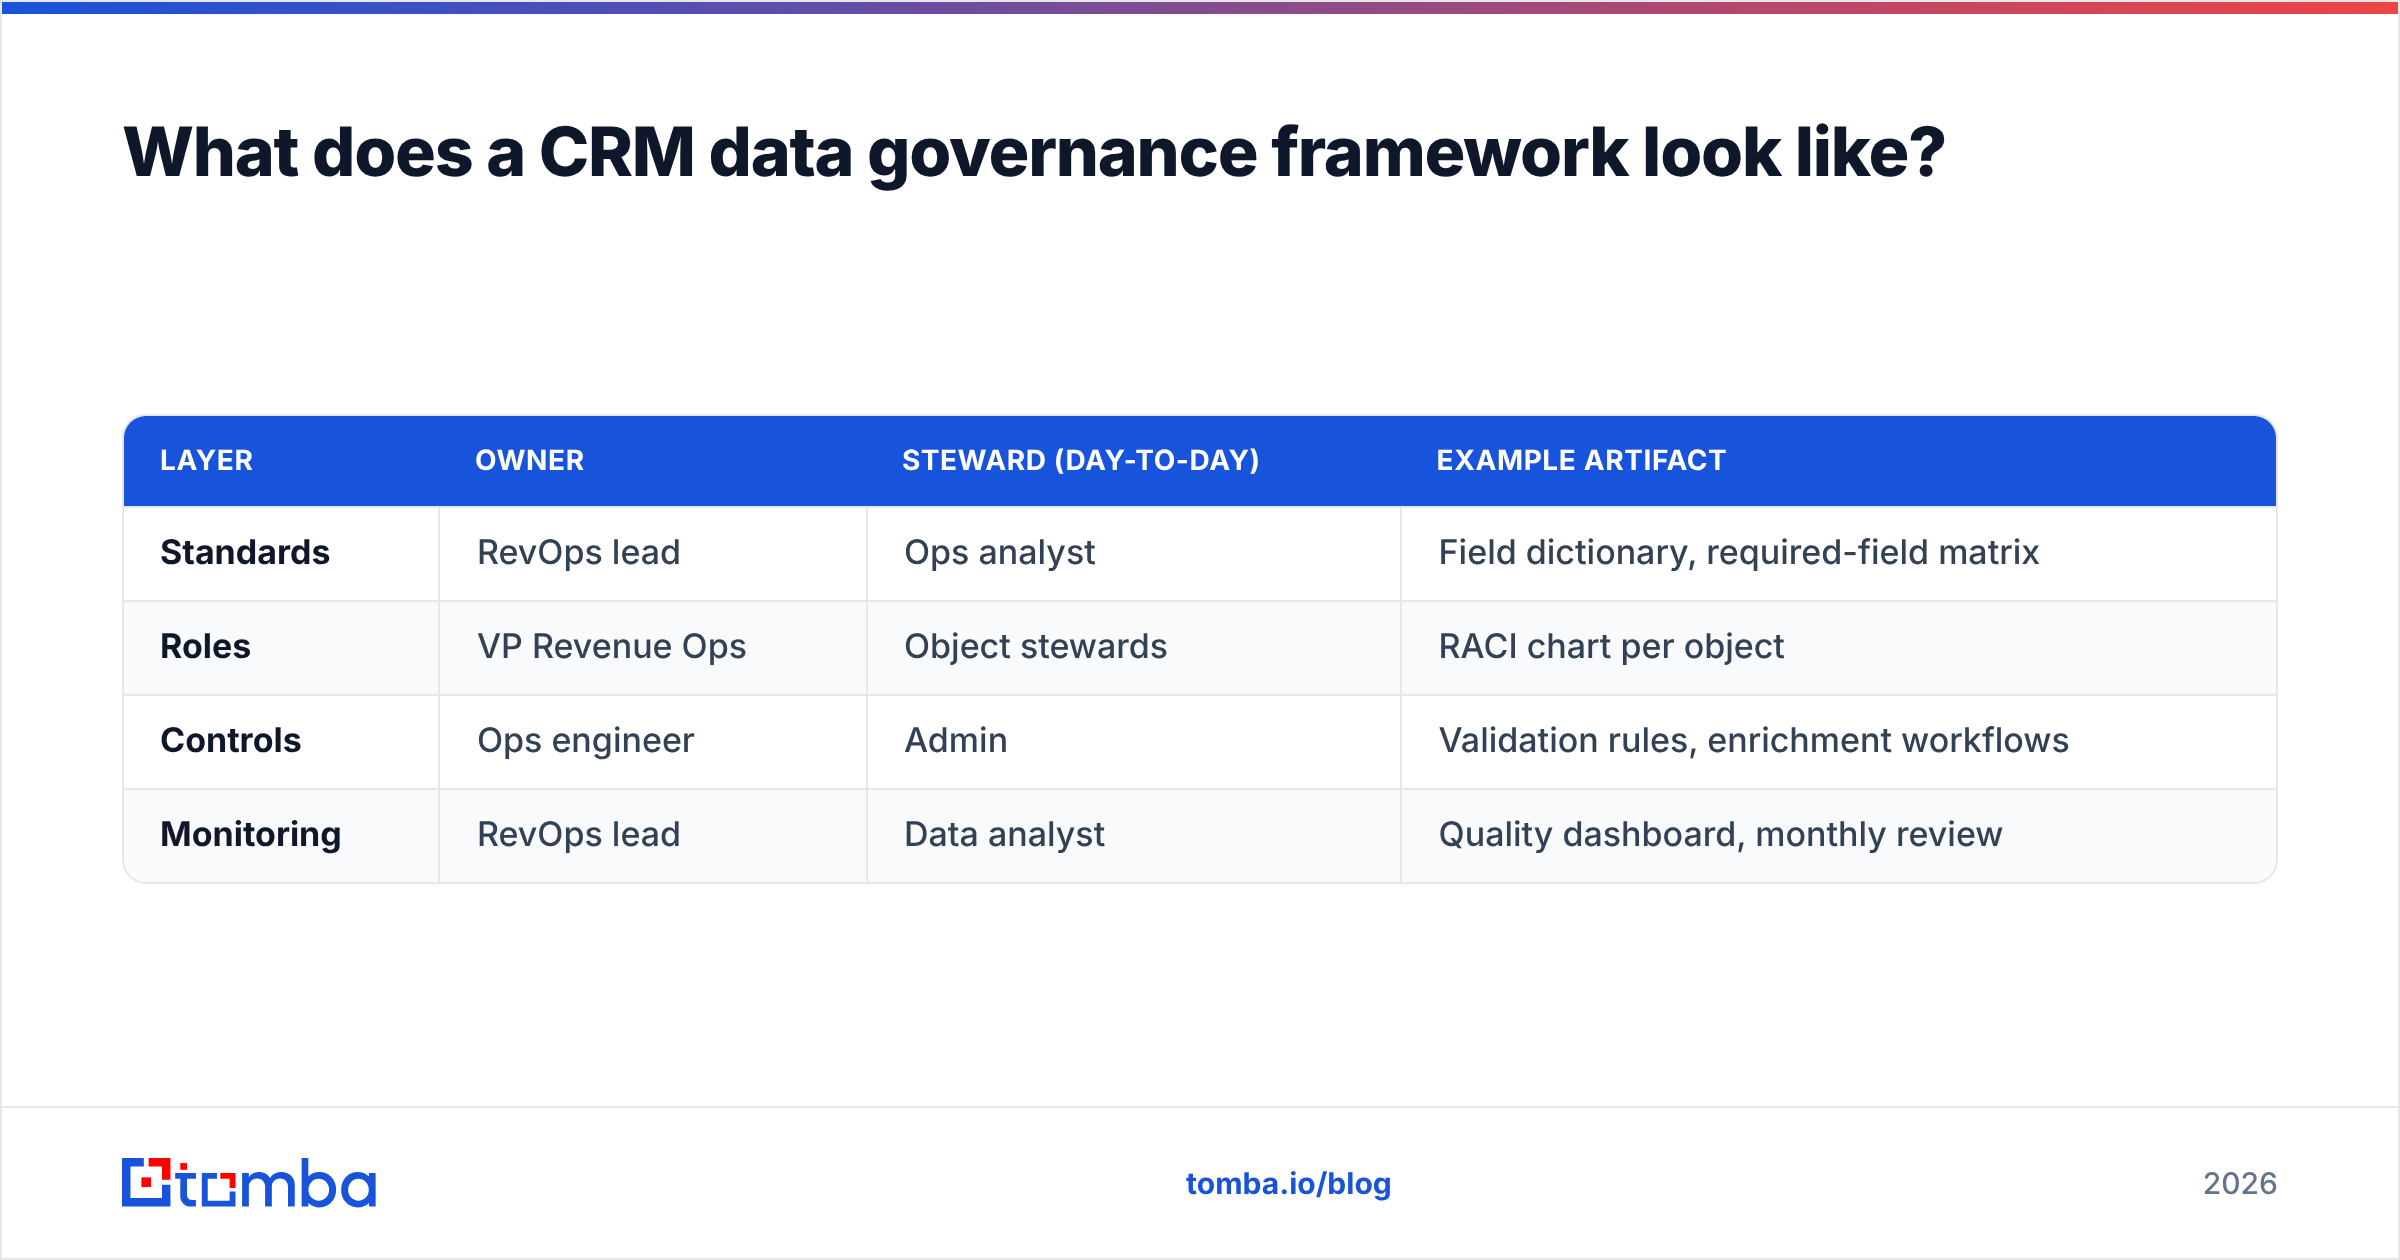Click the Controls row label
Screen dimensions: 2400x1260
tap(231, 740)
